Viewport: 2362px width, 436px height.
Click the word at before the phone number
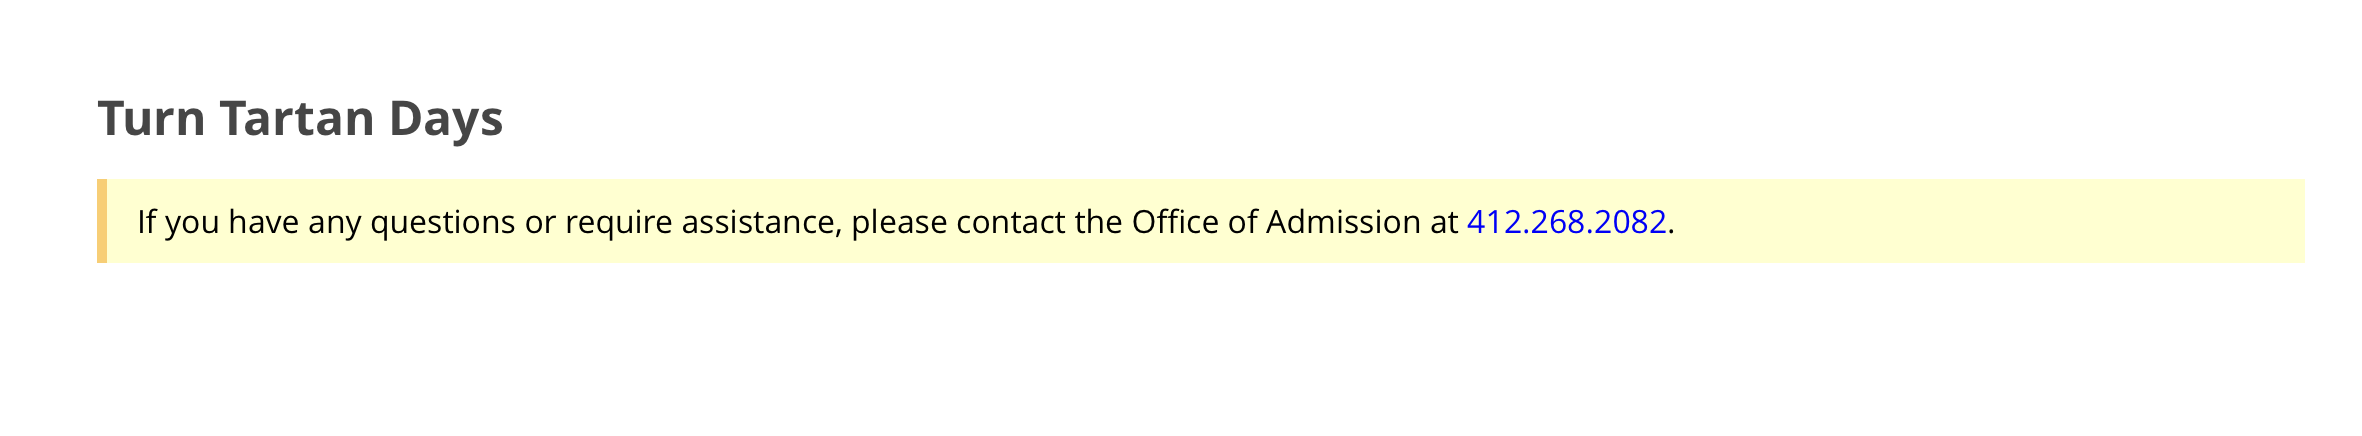(x=1443, y=222)
